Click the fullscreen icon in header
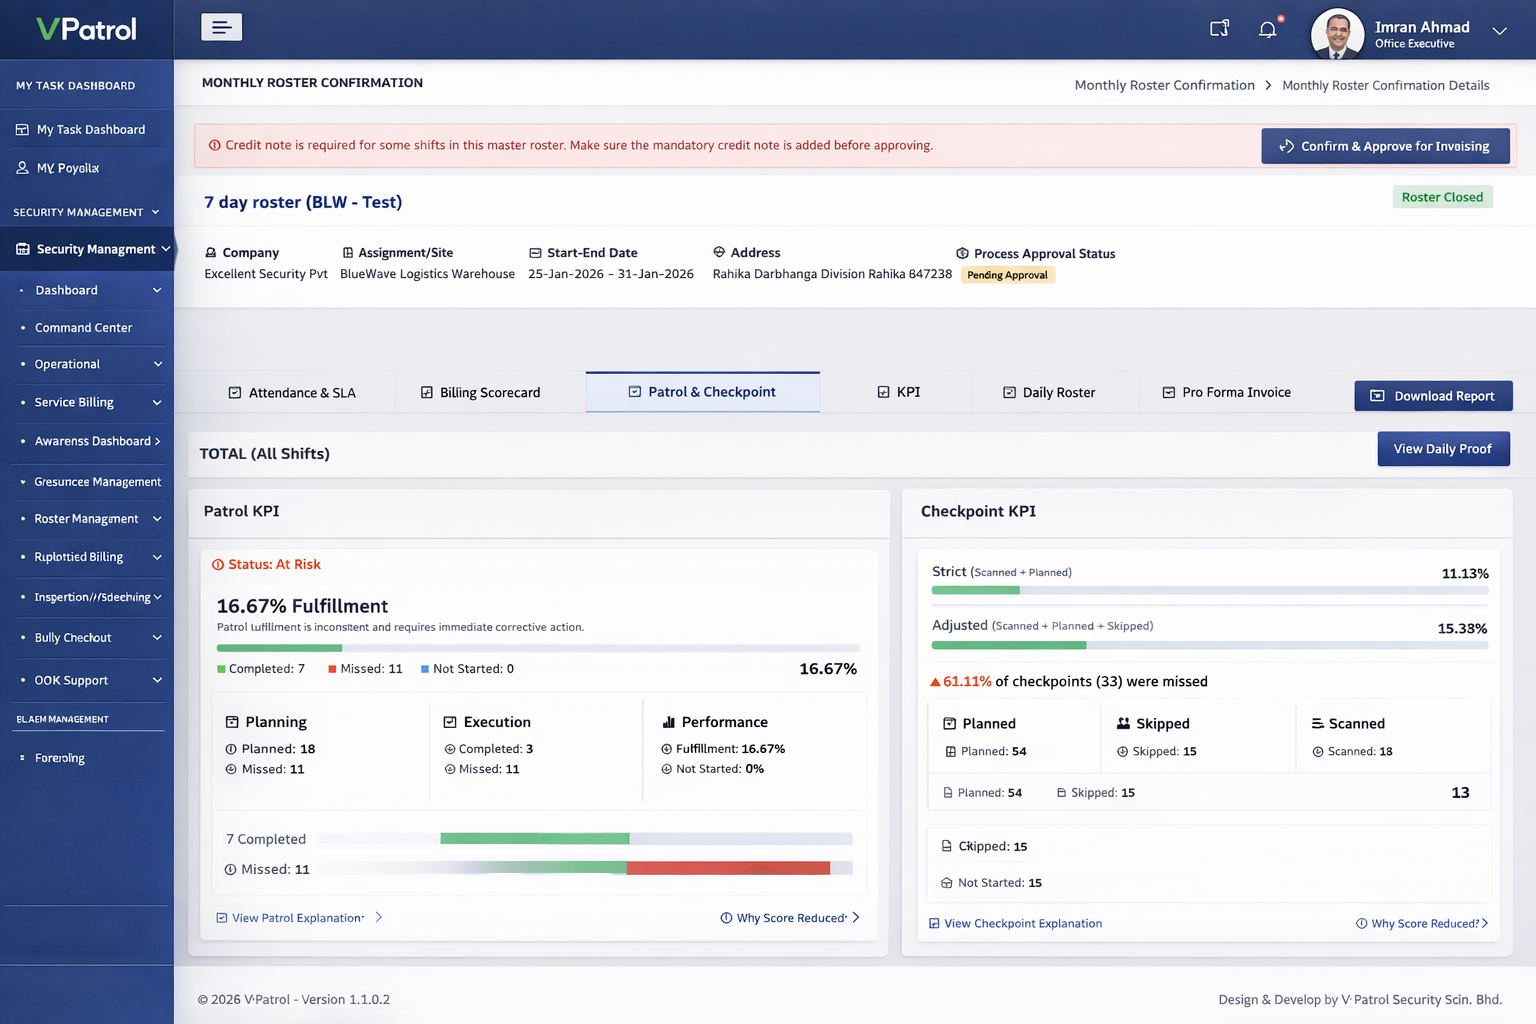Image resolution: width=1536 pixels, height=1024 pixels. click(x=1219, y=29)
